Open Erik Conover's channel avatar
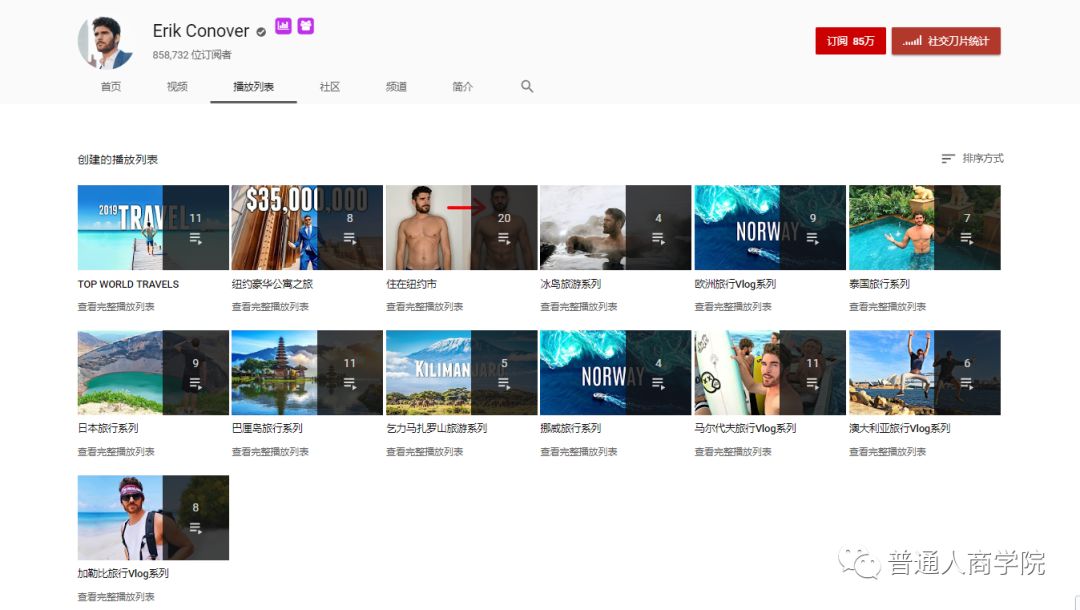1080x610 pixels. click(x=106, y=43)
